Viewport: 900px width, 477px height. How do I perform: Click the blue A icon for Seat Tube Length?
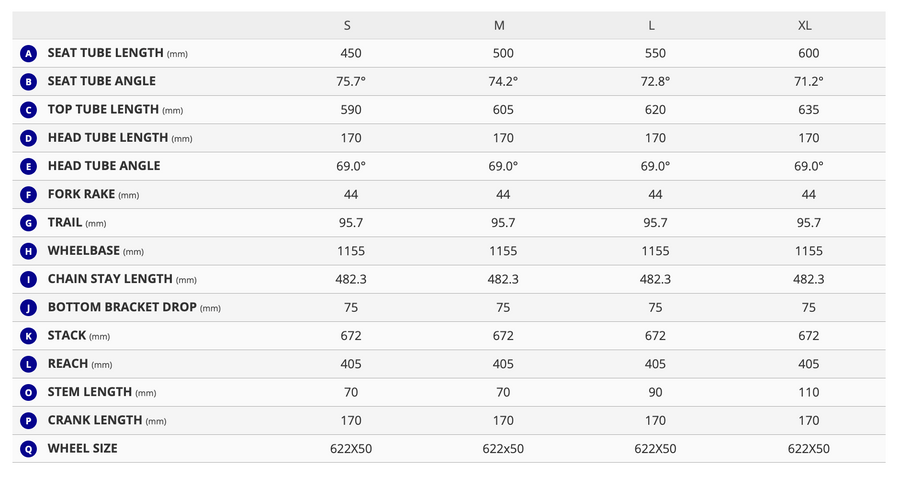28,53
